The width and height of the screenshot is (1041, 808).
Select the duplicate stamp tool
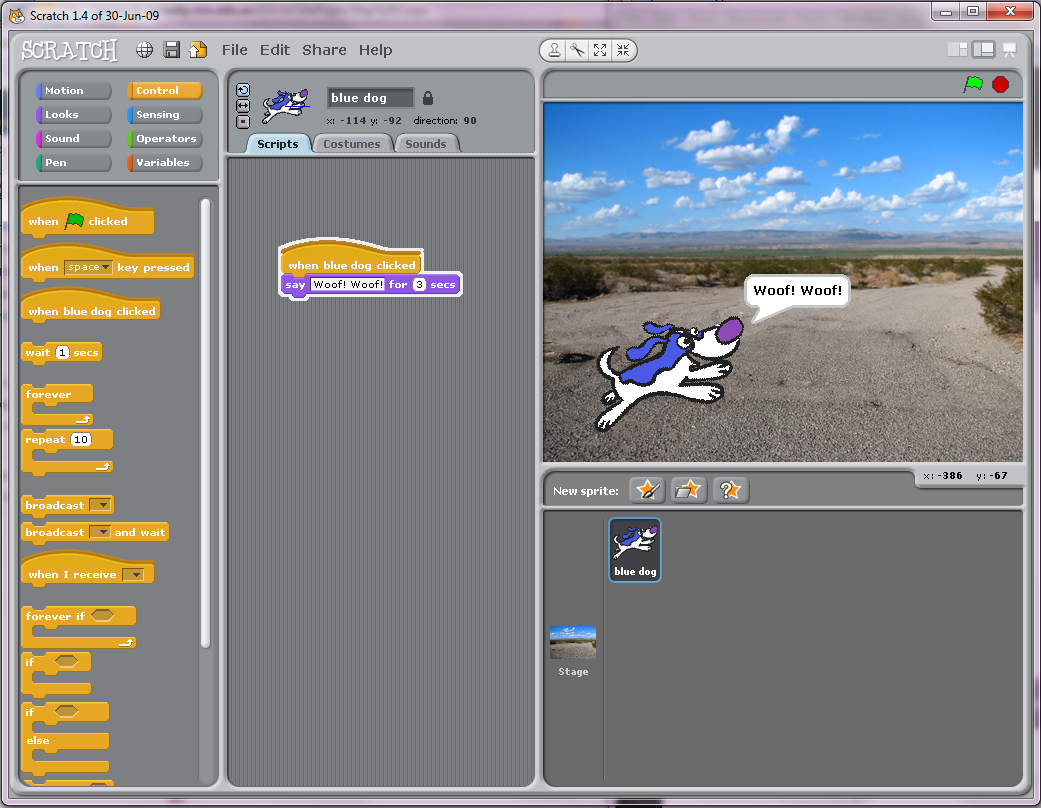pos(554,50)
